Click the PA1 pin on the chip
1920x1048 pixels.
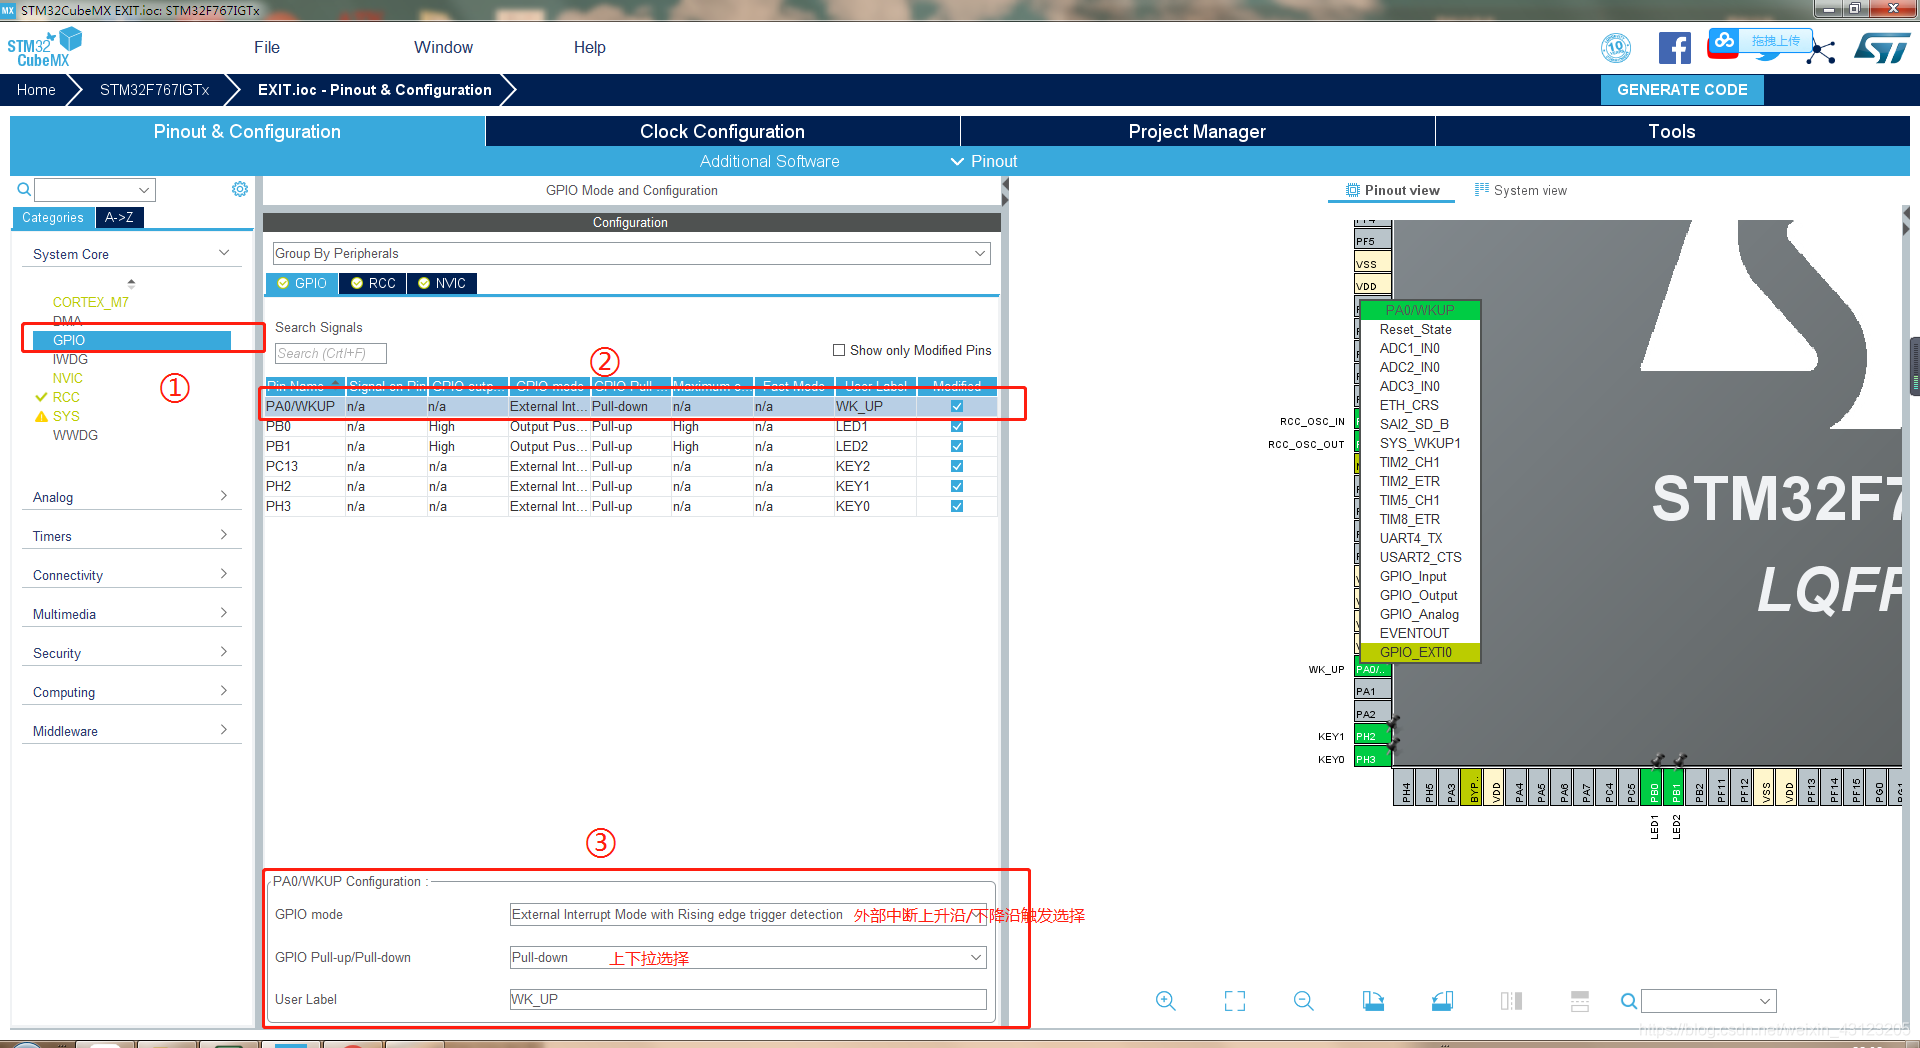pyautogui.click(x=1372, y=691)
